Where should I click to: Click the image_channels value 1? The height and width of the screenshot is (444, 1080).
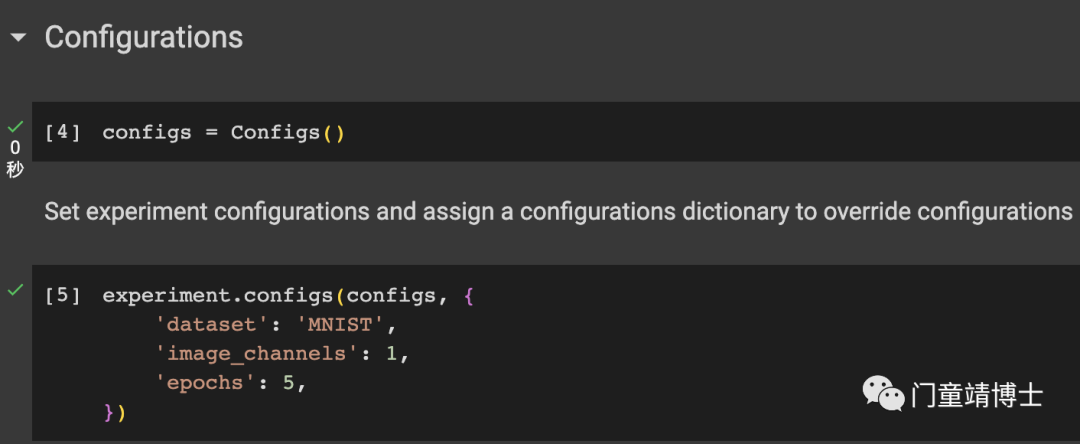tap(392, 353)
